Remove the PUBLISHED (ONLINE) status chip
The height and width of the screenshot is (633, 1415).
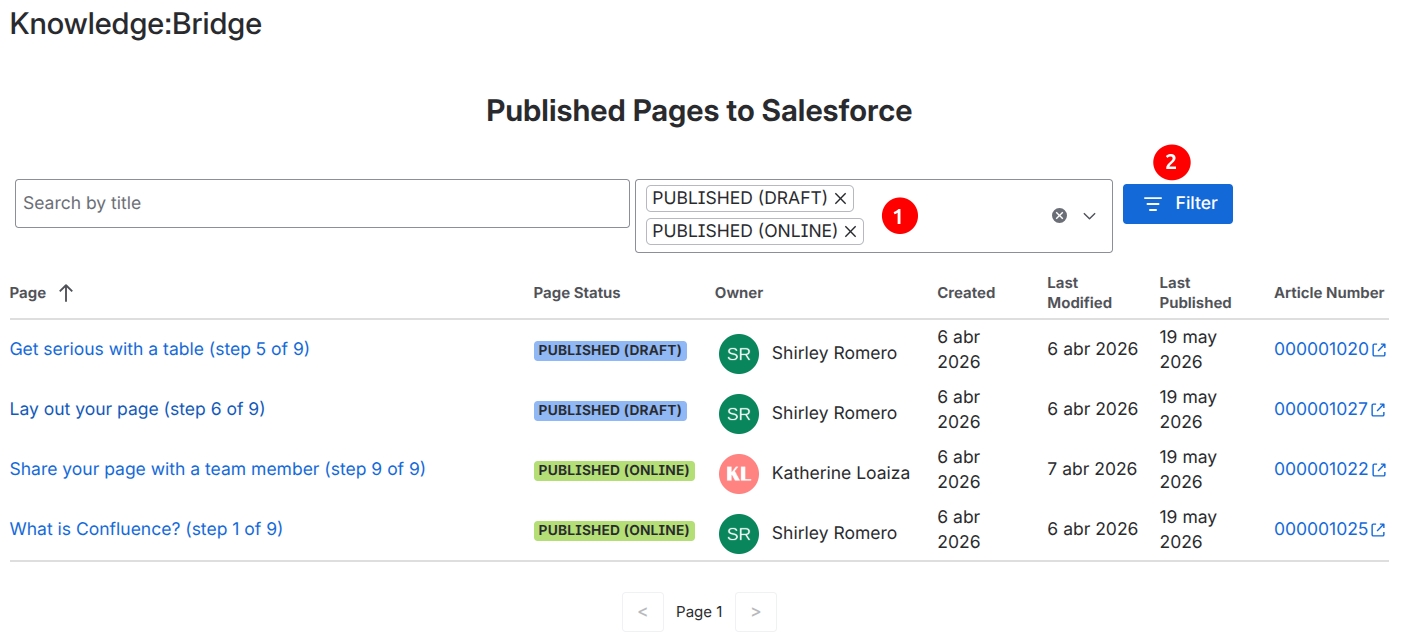pyautogui.click(x=850, y=232)
